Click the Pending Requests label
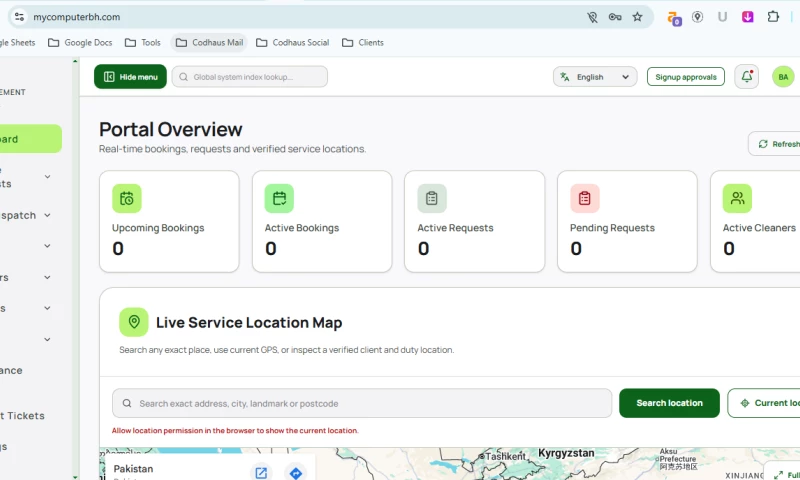Image resolution: width=800 pixels, height=480 pixels. click(x=612, y=228)
